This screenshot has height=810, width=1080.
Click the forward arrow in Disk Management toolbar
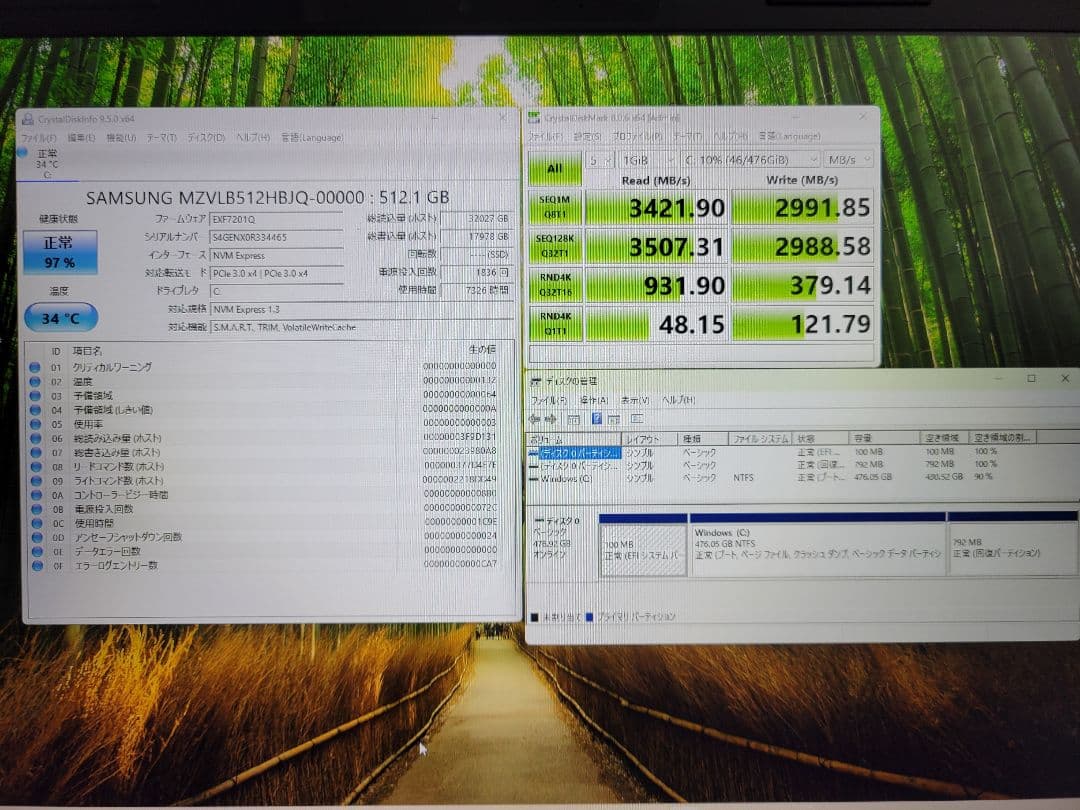point(550,418)
